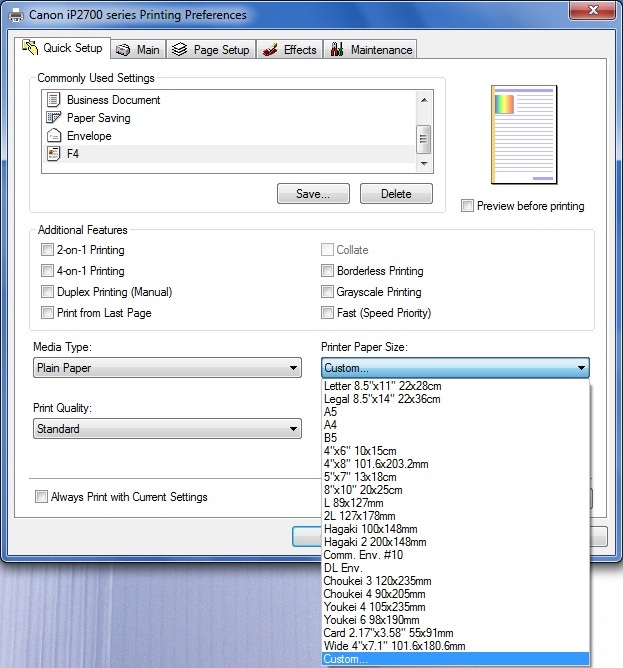Select Custom... at bottom of size list
The height and width of the screenshot is (668, 623).
455,659
